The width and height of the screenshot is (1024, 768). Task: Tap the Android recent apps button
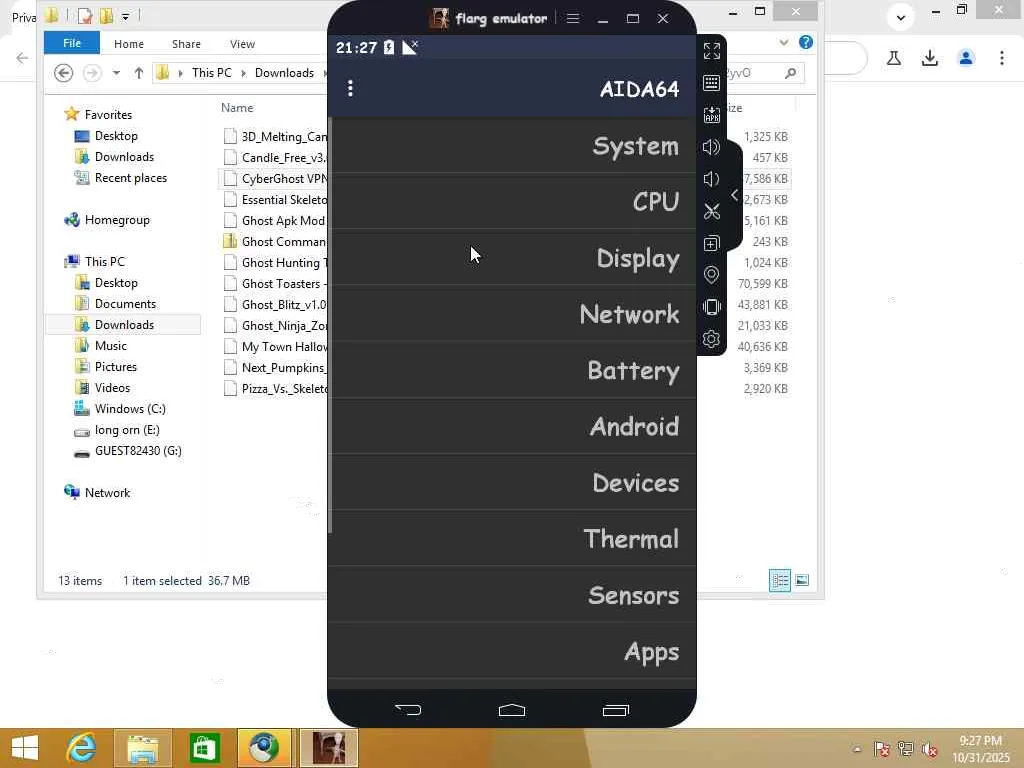616,710
